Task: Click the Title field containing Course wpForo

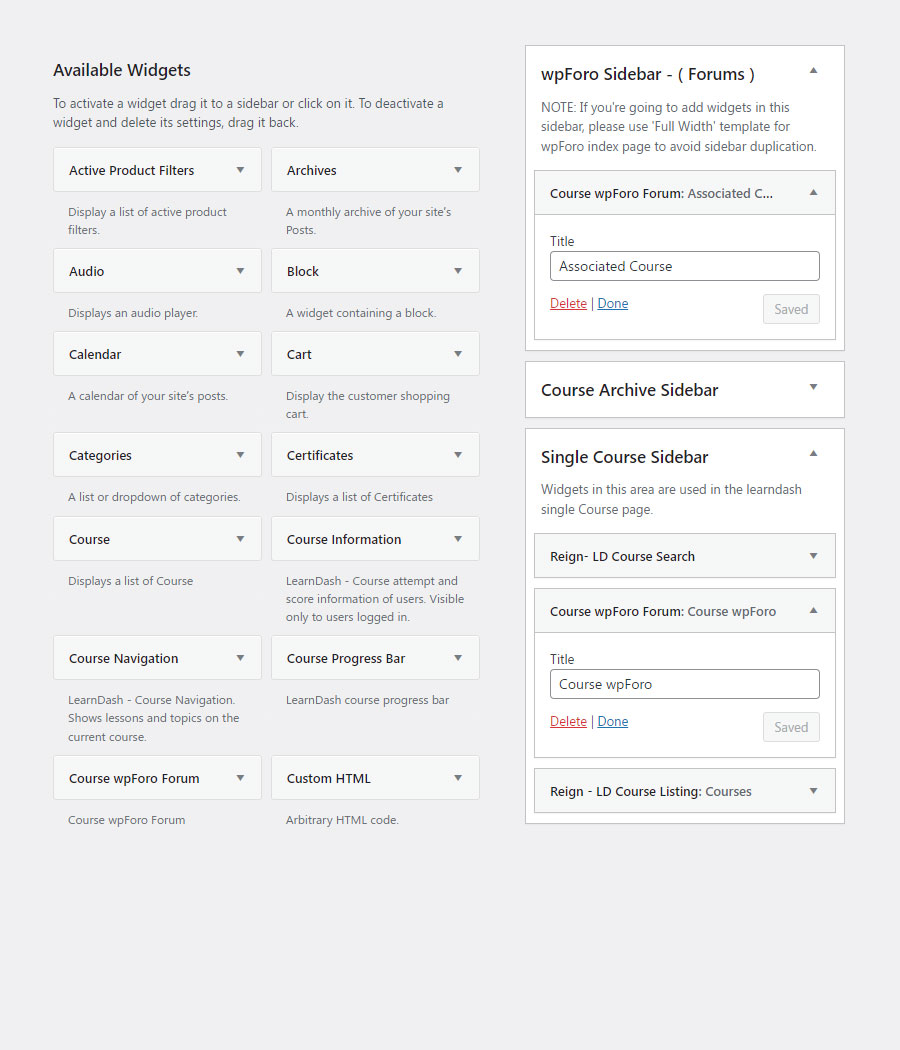Action: [684, 684]
